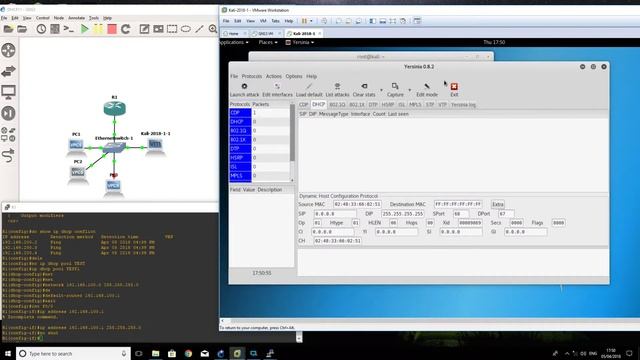Reload all nodes in GNS3 toolbar
This screenshot has width=640, height=360.
pyautogui.click(x=126, y=29)
